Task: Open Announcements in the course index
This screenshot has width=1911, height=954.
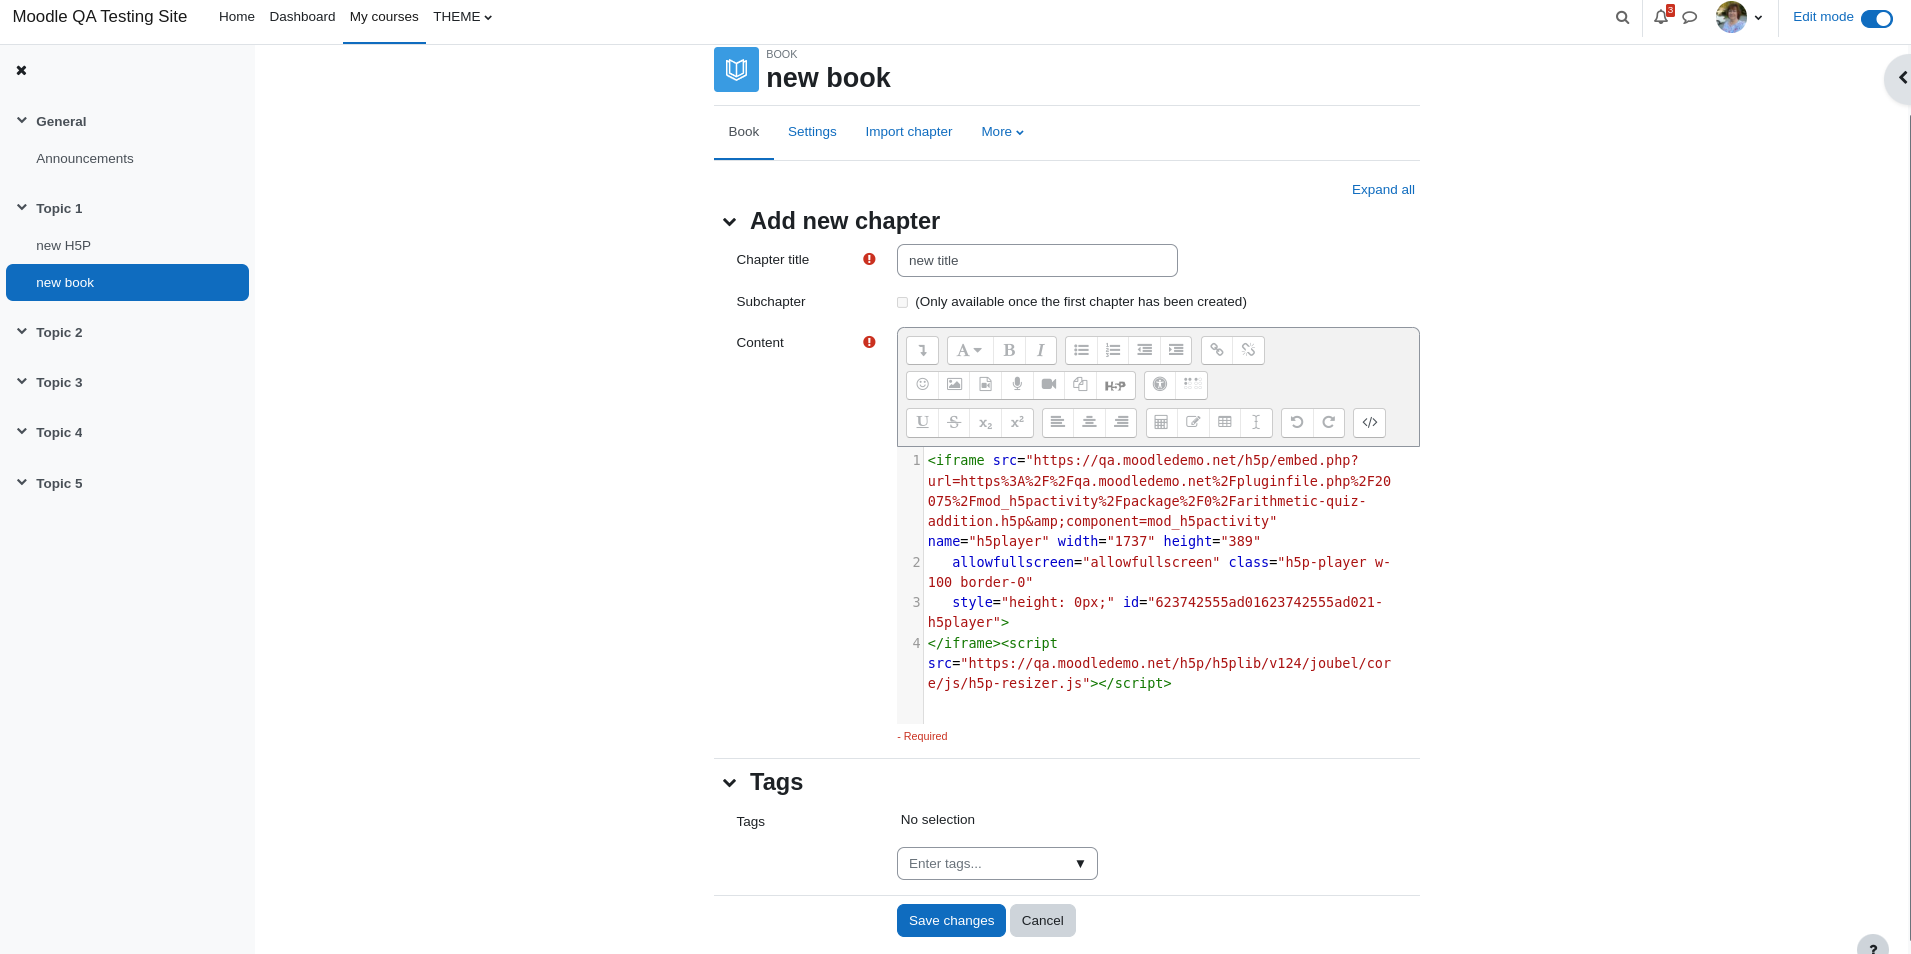Action: tap(85, 159)
